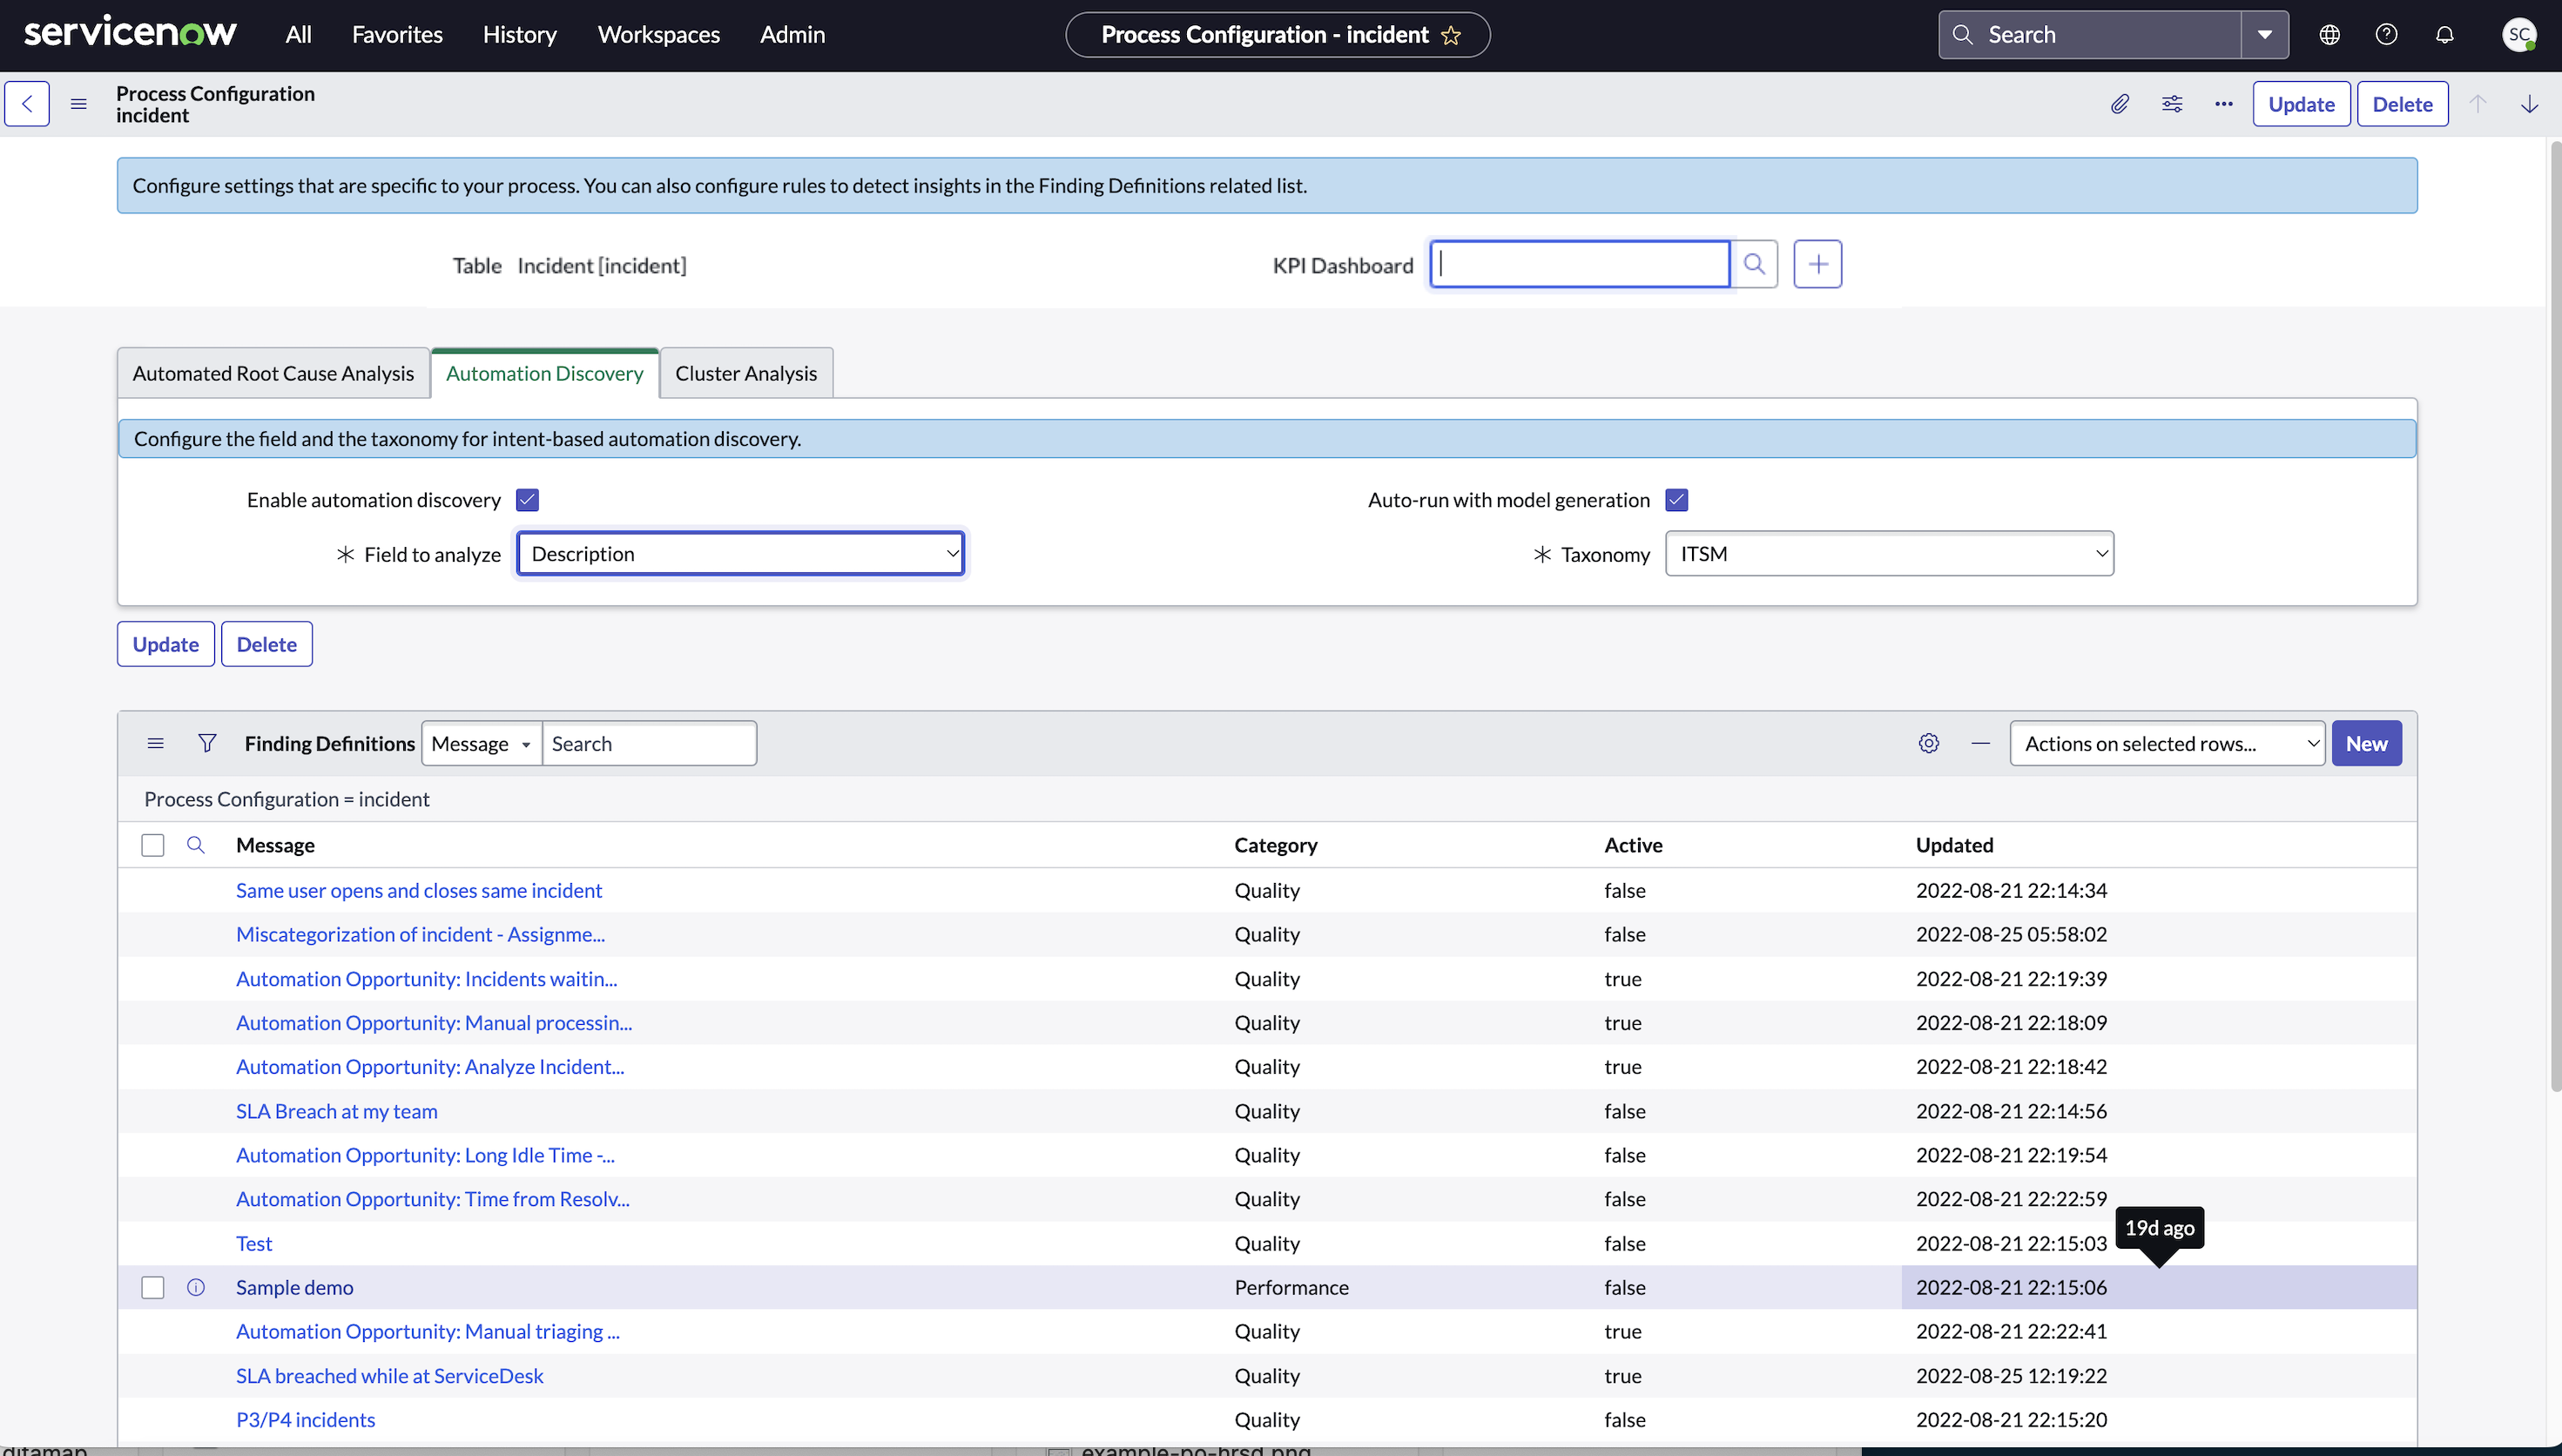Viewport: 2562px width, 1456px height.
Task: Sort list by the Category column header
Action: (1276, 845)
